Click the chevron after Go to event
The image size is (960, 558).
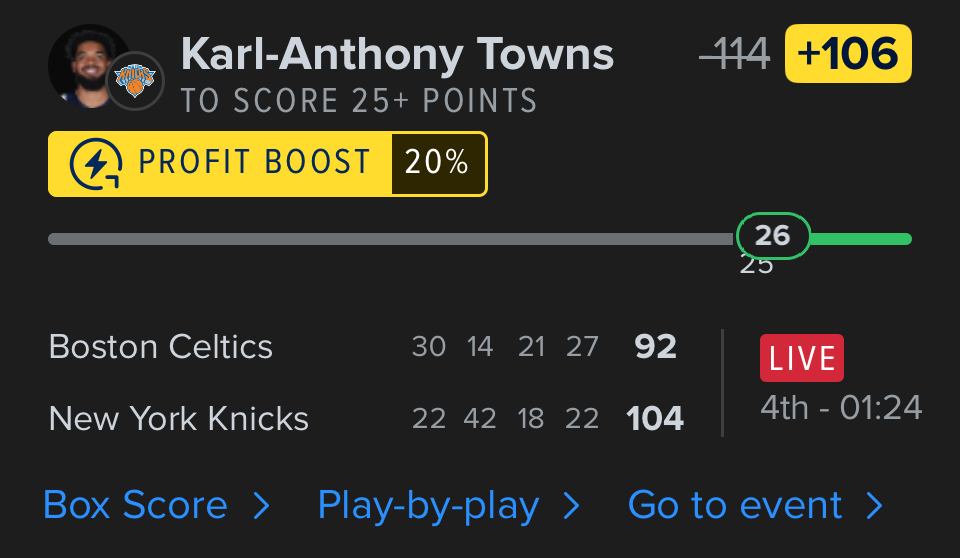click(x=875, y=506)
